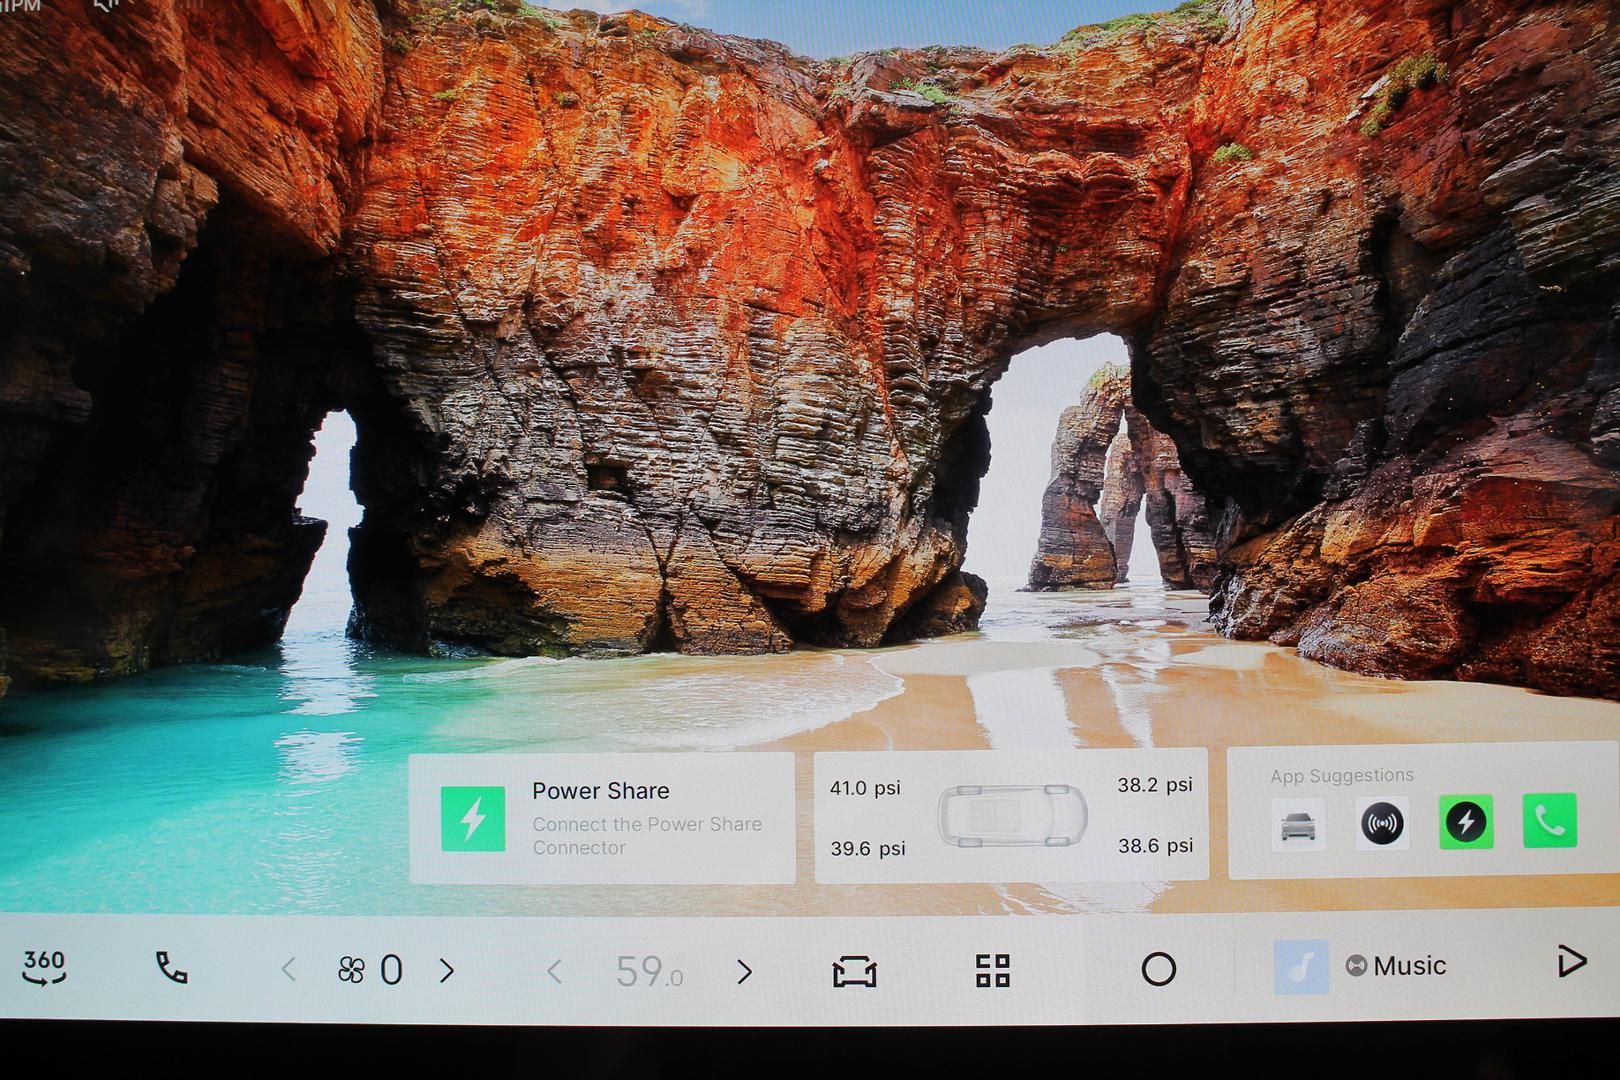The height and width of the screenshot is (1080, 1620).
Task: Select the 38.2 psi tire reading
Action: 1155,785
